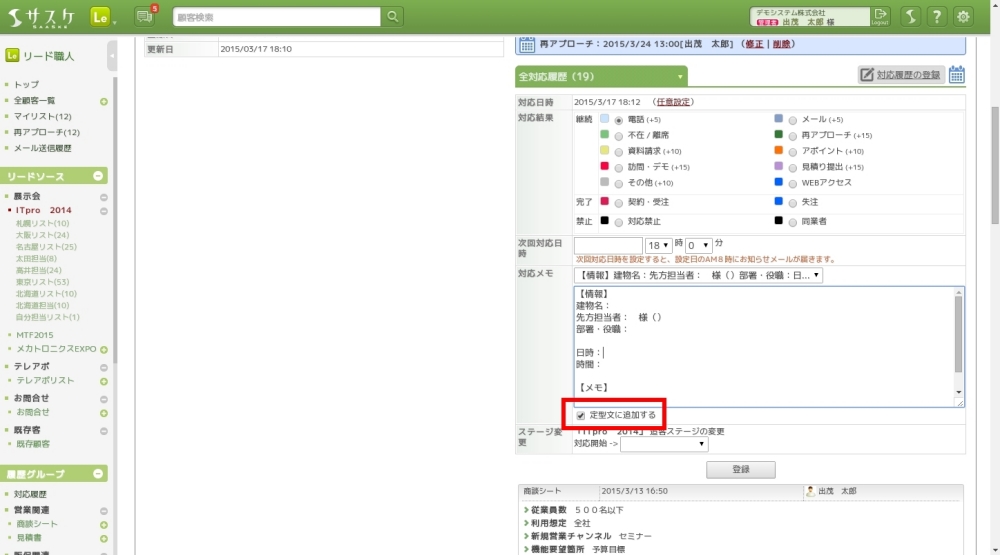
Task: Select the メール radio button
Action: click(x=793, y=119)
